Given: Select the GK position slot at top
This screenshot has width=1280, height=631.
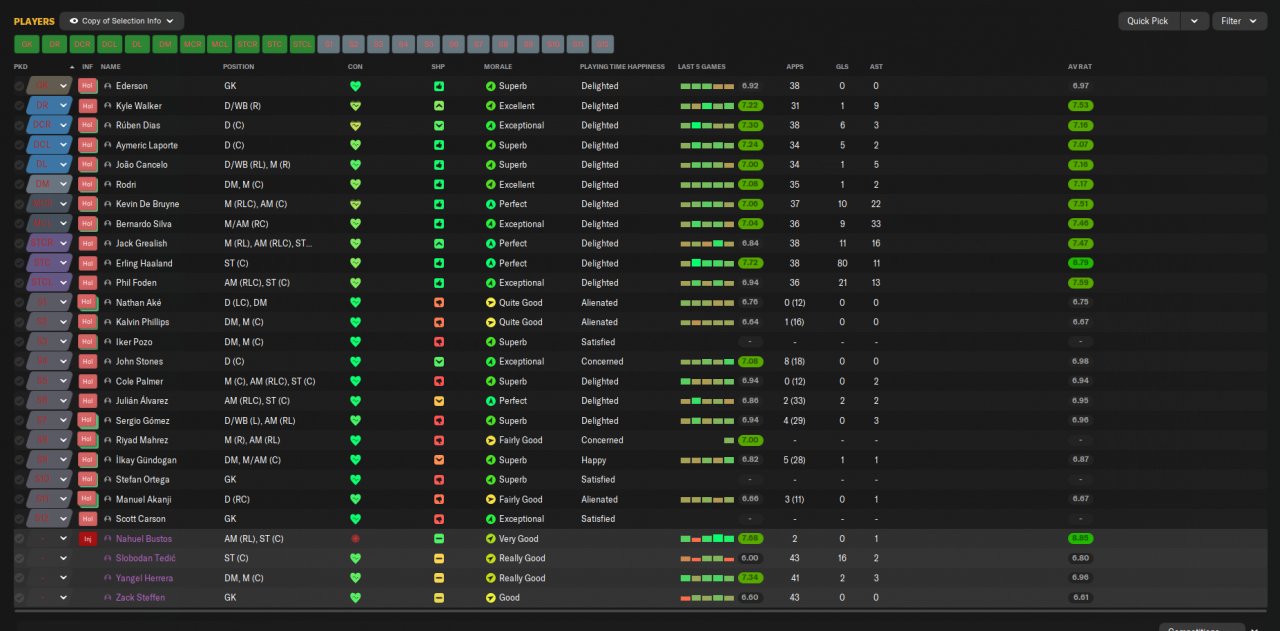Looking at the screenshot, I should pyautogui.click(x=26, y=44).
